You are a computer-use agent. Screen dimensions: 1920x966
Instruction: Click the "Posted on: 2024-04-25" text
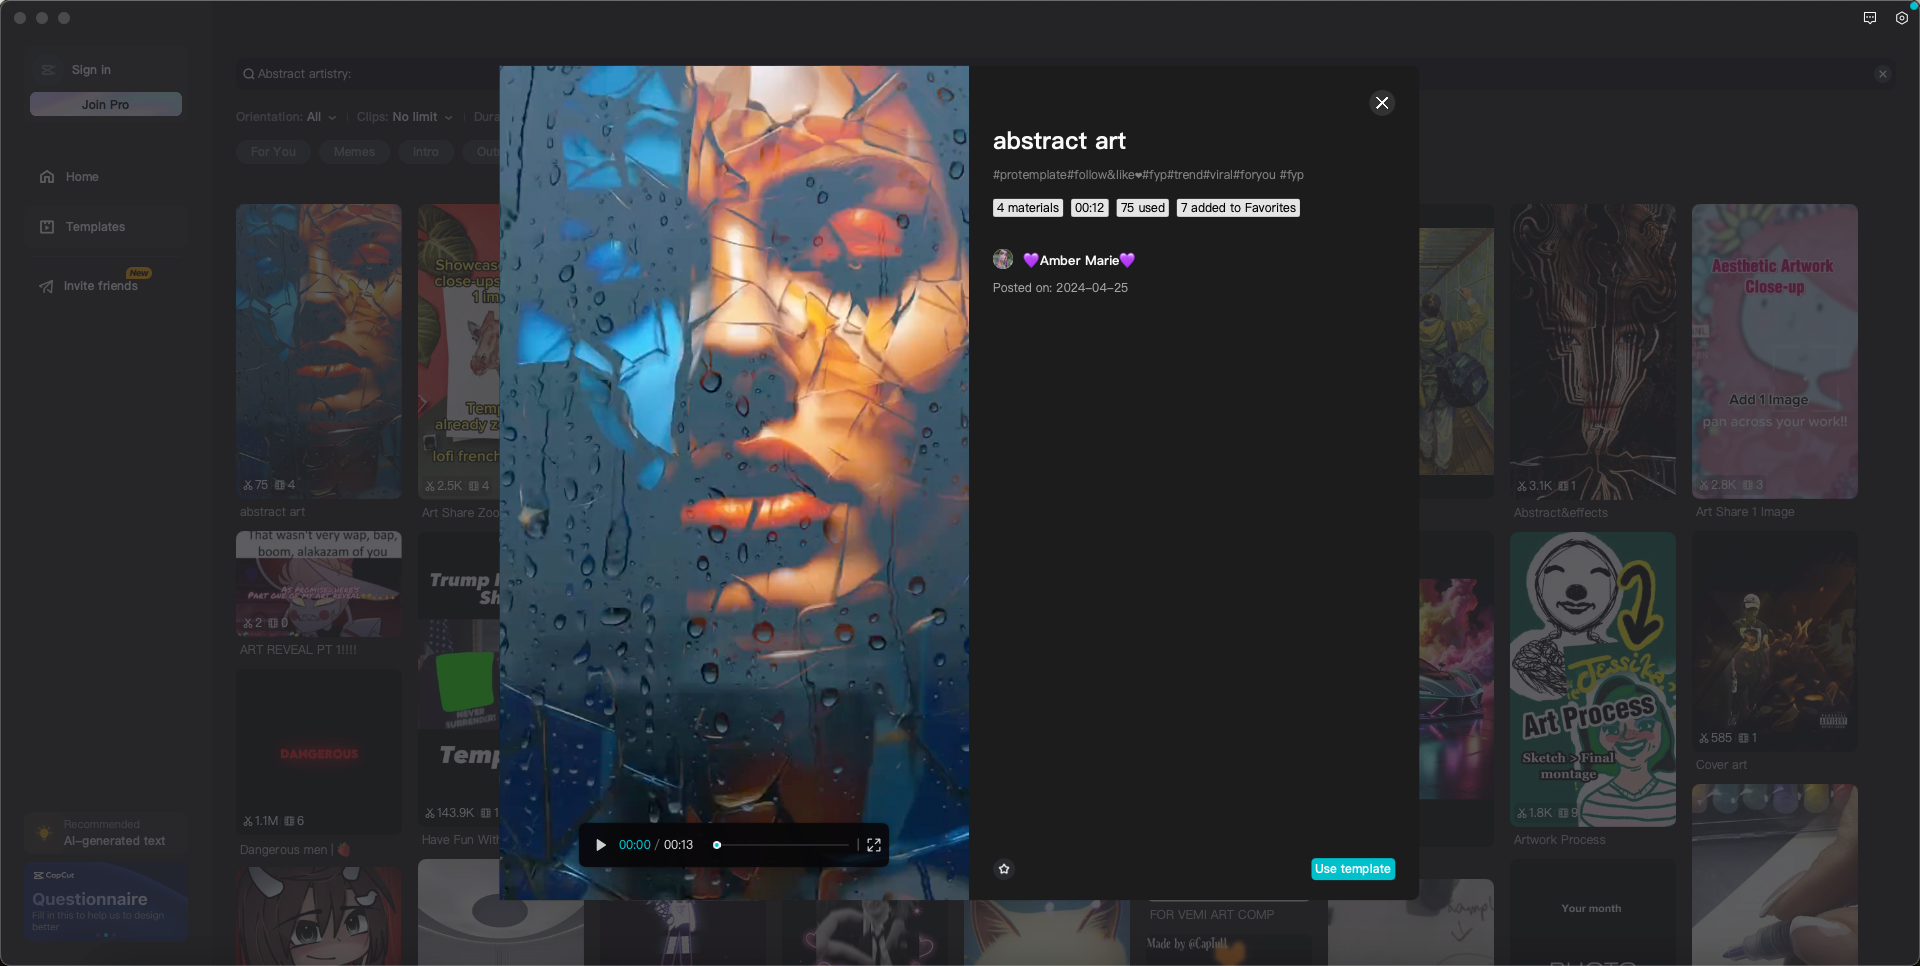click(x=1060, y=288)
